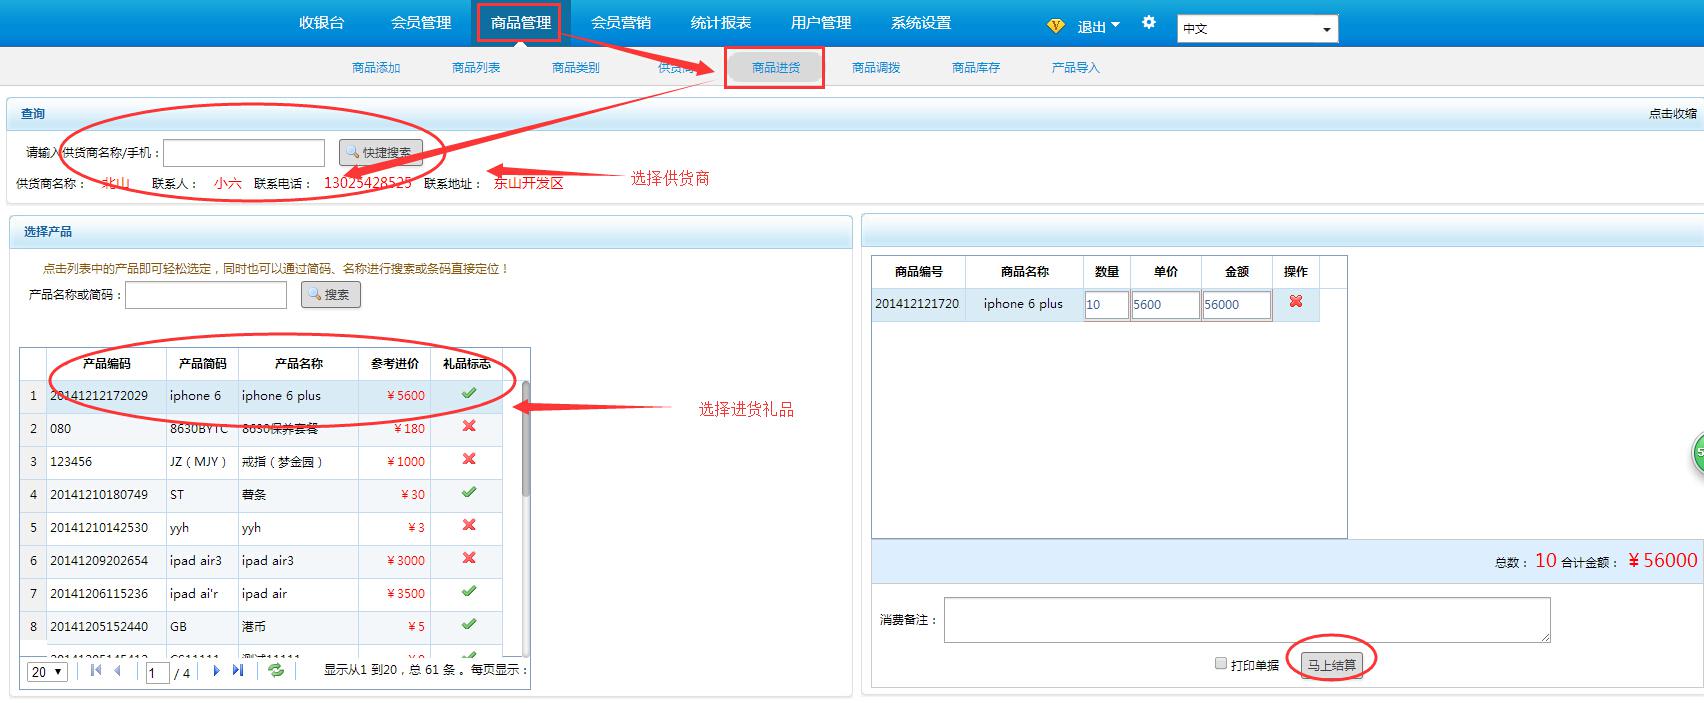Go to the previous page of product list
Image resolution: width=1704 pixels, height=703 pixels.
[118, 671]
